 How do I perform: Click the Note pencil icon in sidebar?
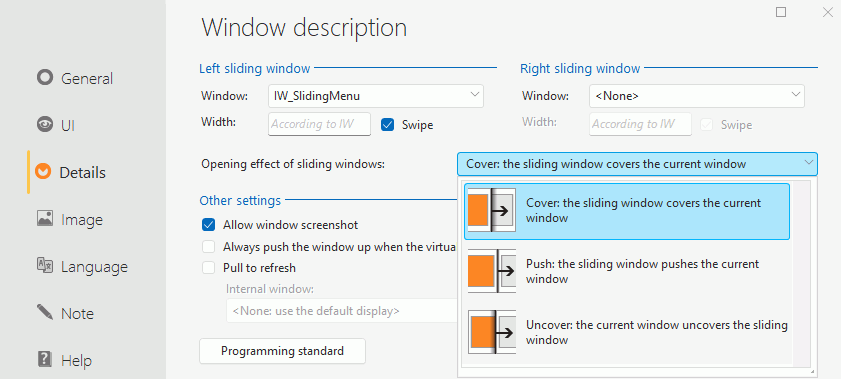45,312
